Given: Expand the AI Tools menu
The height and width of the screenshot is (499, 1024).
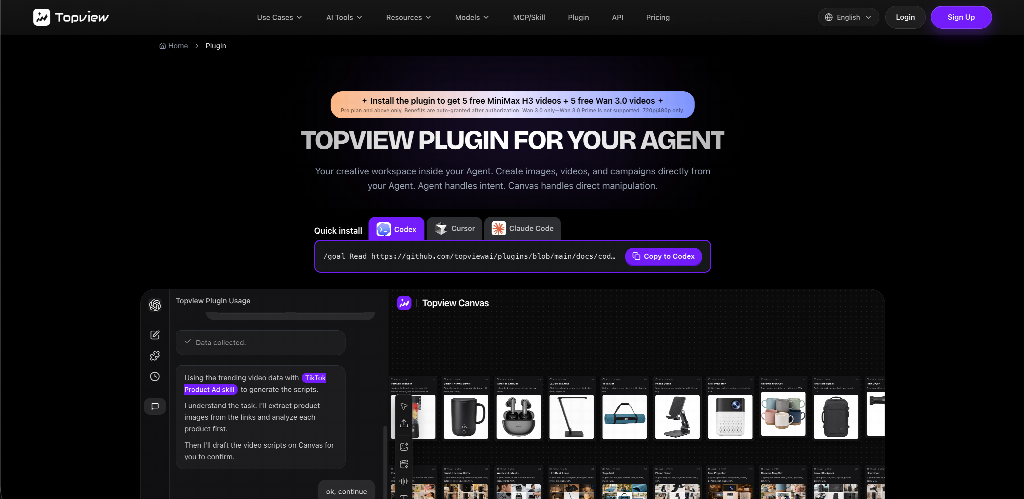Looking at the screenshot, I should [344, 18].
